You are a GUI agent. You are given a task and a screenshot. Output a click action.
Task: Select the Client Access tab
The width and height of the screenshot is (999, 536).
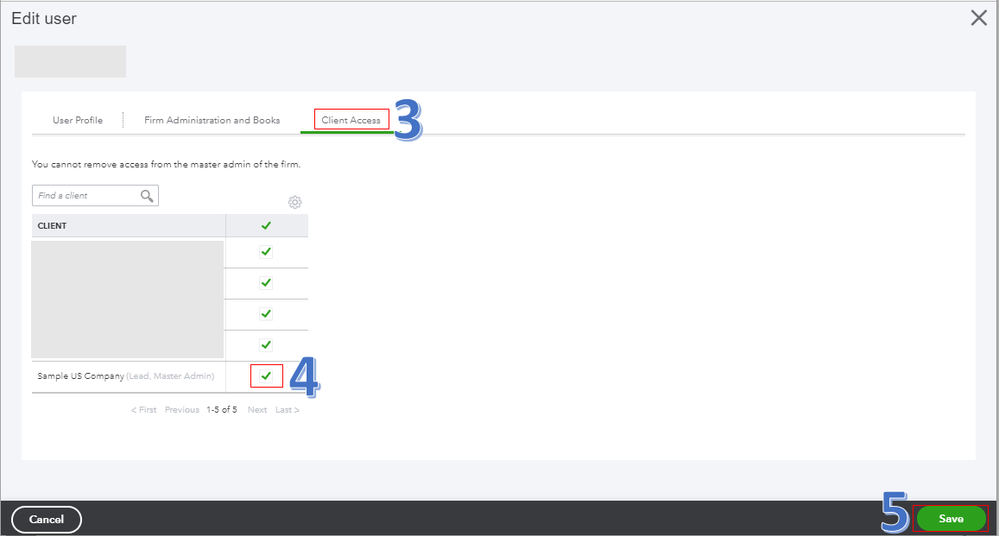pos(350,120)
